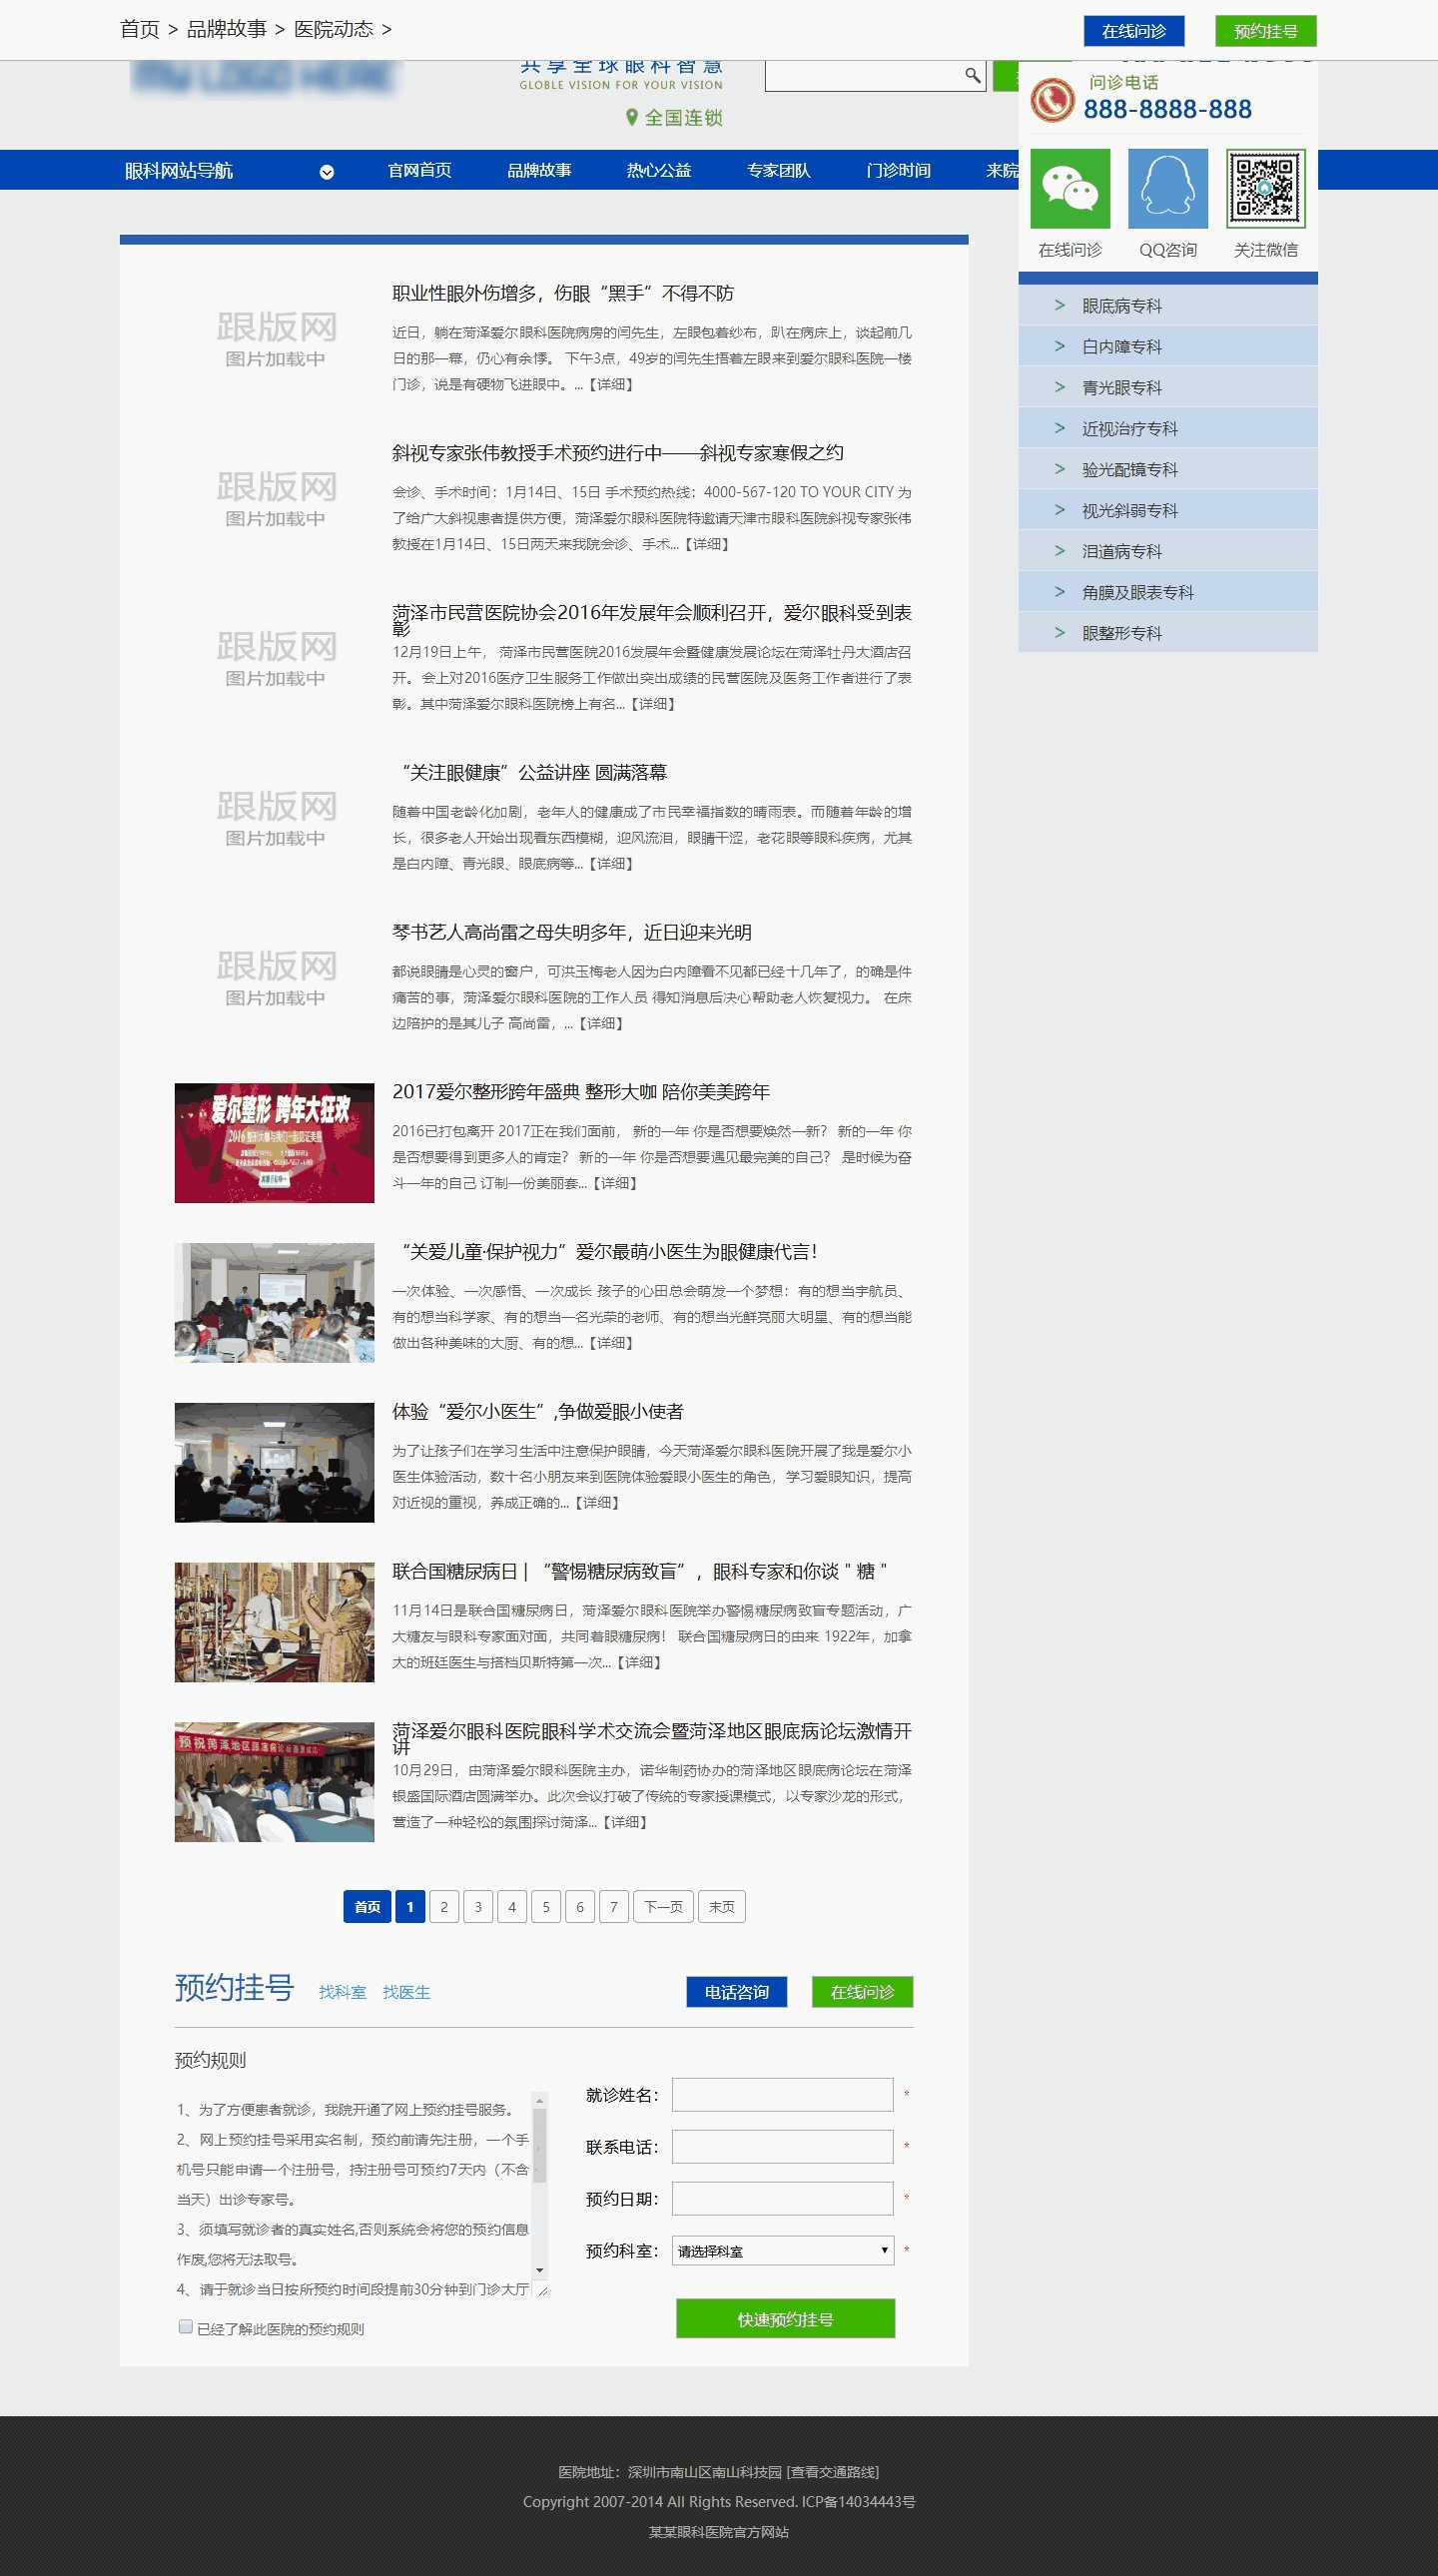This screenshot has width=1438, height=2576.
Task: Click the red phone icon beside 888-8888-888
Action: tap(1052, 100)
